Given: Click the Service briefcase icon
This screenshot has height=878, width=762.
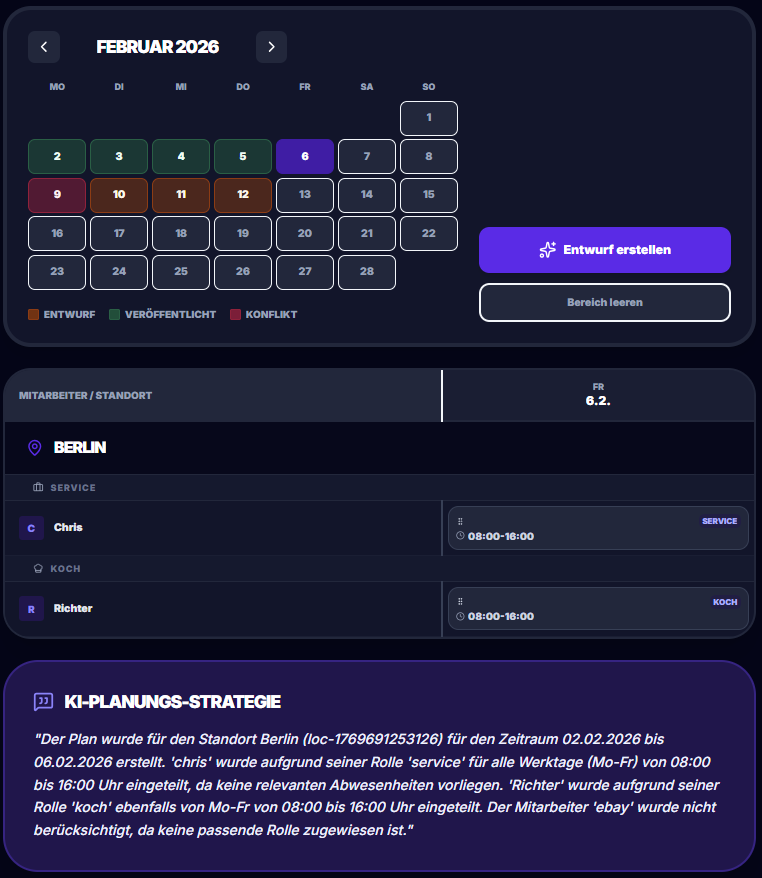Looking at the screenshot, I should coord(38,488).
